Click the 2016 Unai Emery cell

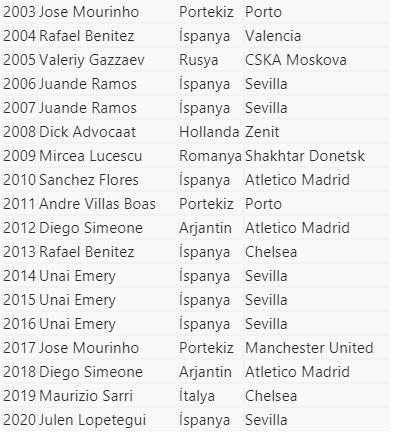[59, 324]
